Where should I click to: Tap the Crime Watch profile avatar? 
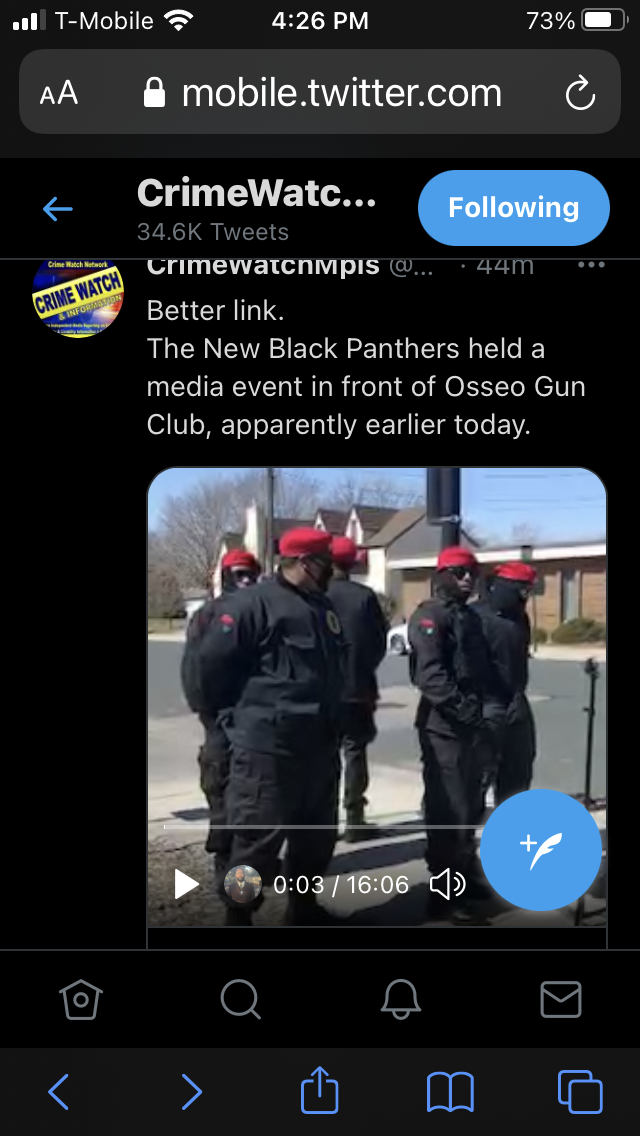click(x=78, y=297)
